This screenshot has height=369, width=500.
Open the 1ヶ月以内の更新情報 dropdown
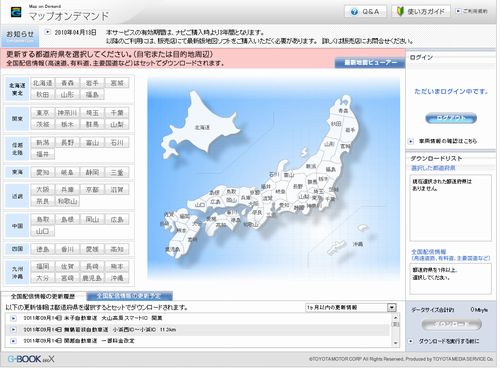(x=351, y=307)
